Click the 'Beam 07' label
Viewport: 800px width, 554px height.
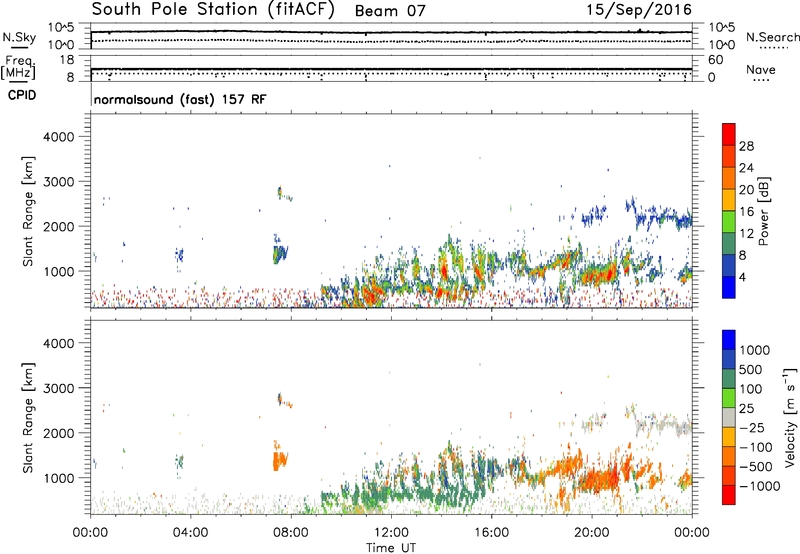390,11
